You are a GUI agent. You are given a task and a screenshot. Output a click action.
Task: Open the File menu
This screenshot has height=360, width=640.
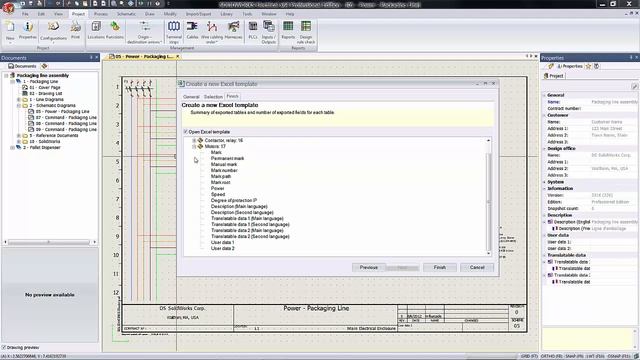(x=25, y=14)
